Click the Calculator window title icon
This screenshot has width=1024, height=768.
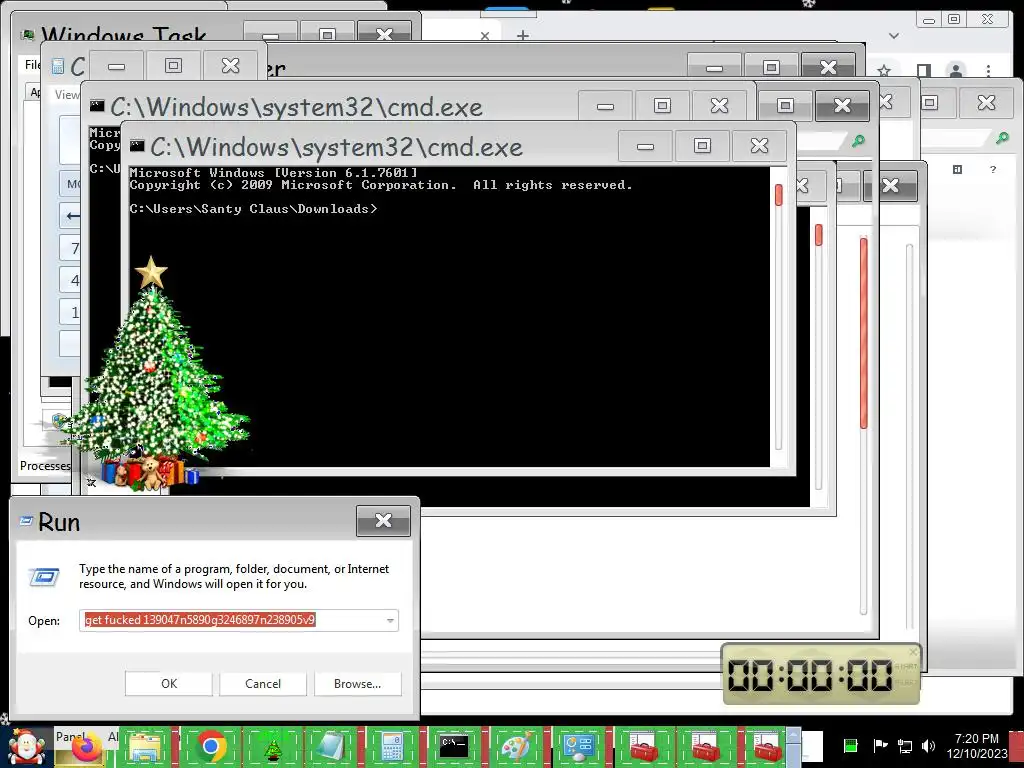click(x=58, y=66)
